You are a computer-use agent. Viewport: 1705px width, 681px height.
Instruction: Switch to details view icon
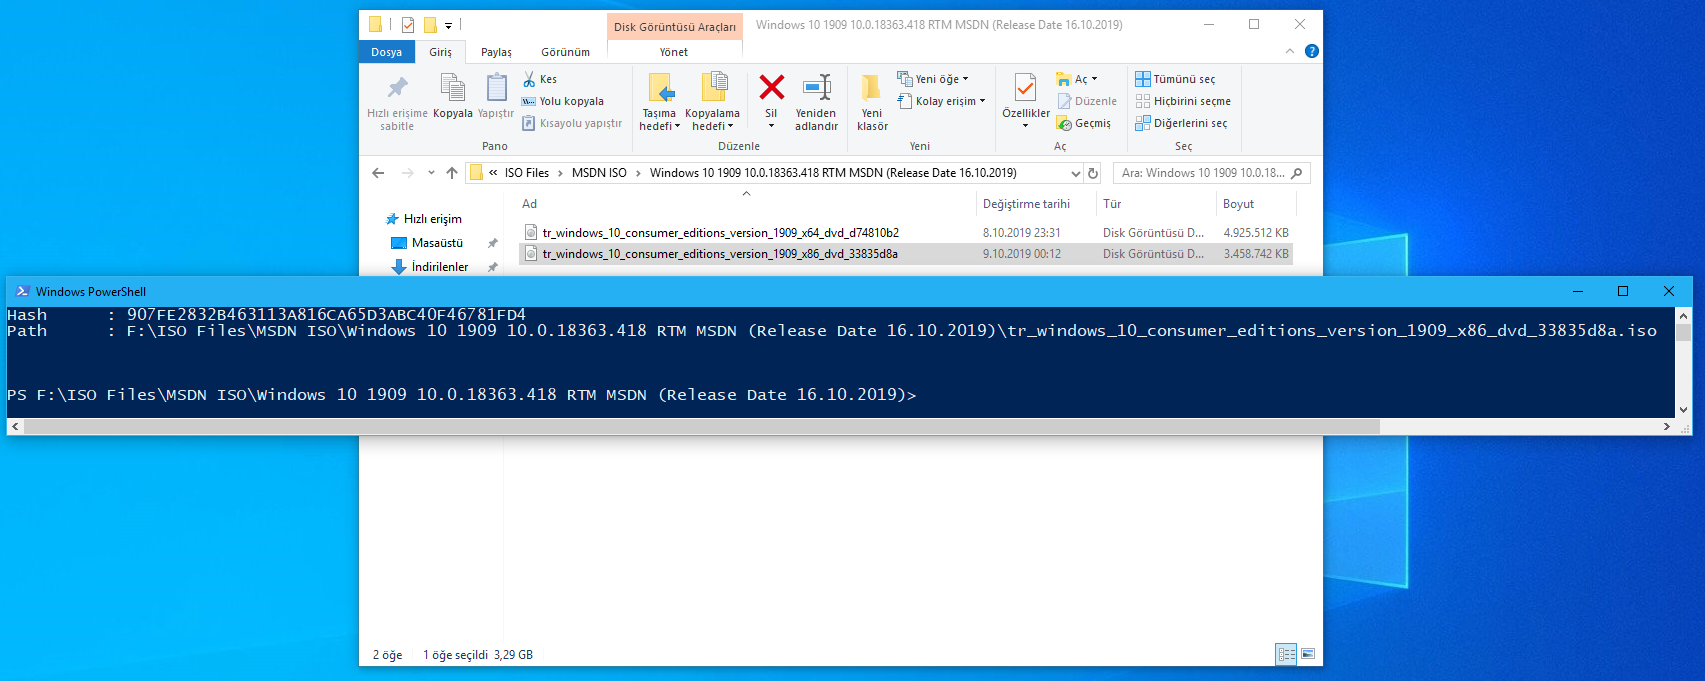coord(1286,654)
